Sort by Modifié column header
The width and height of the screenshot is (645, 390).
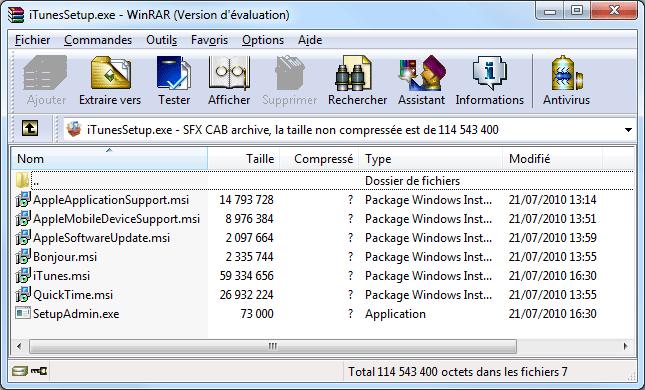coord(552,158)
